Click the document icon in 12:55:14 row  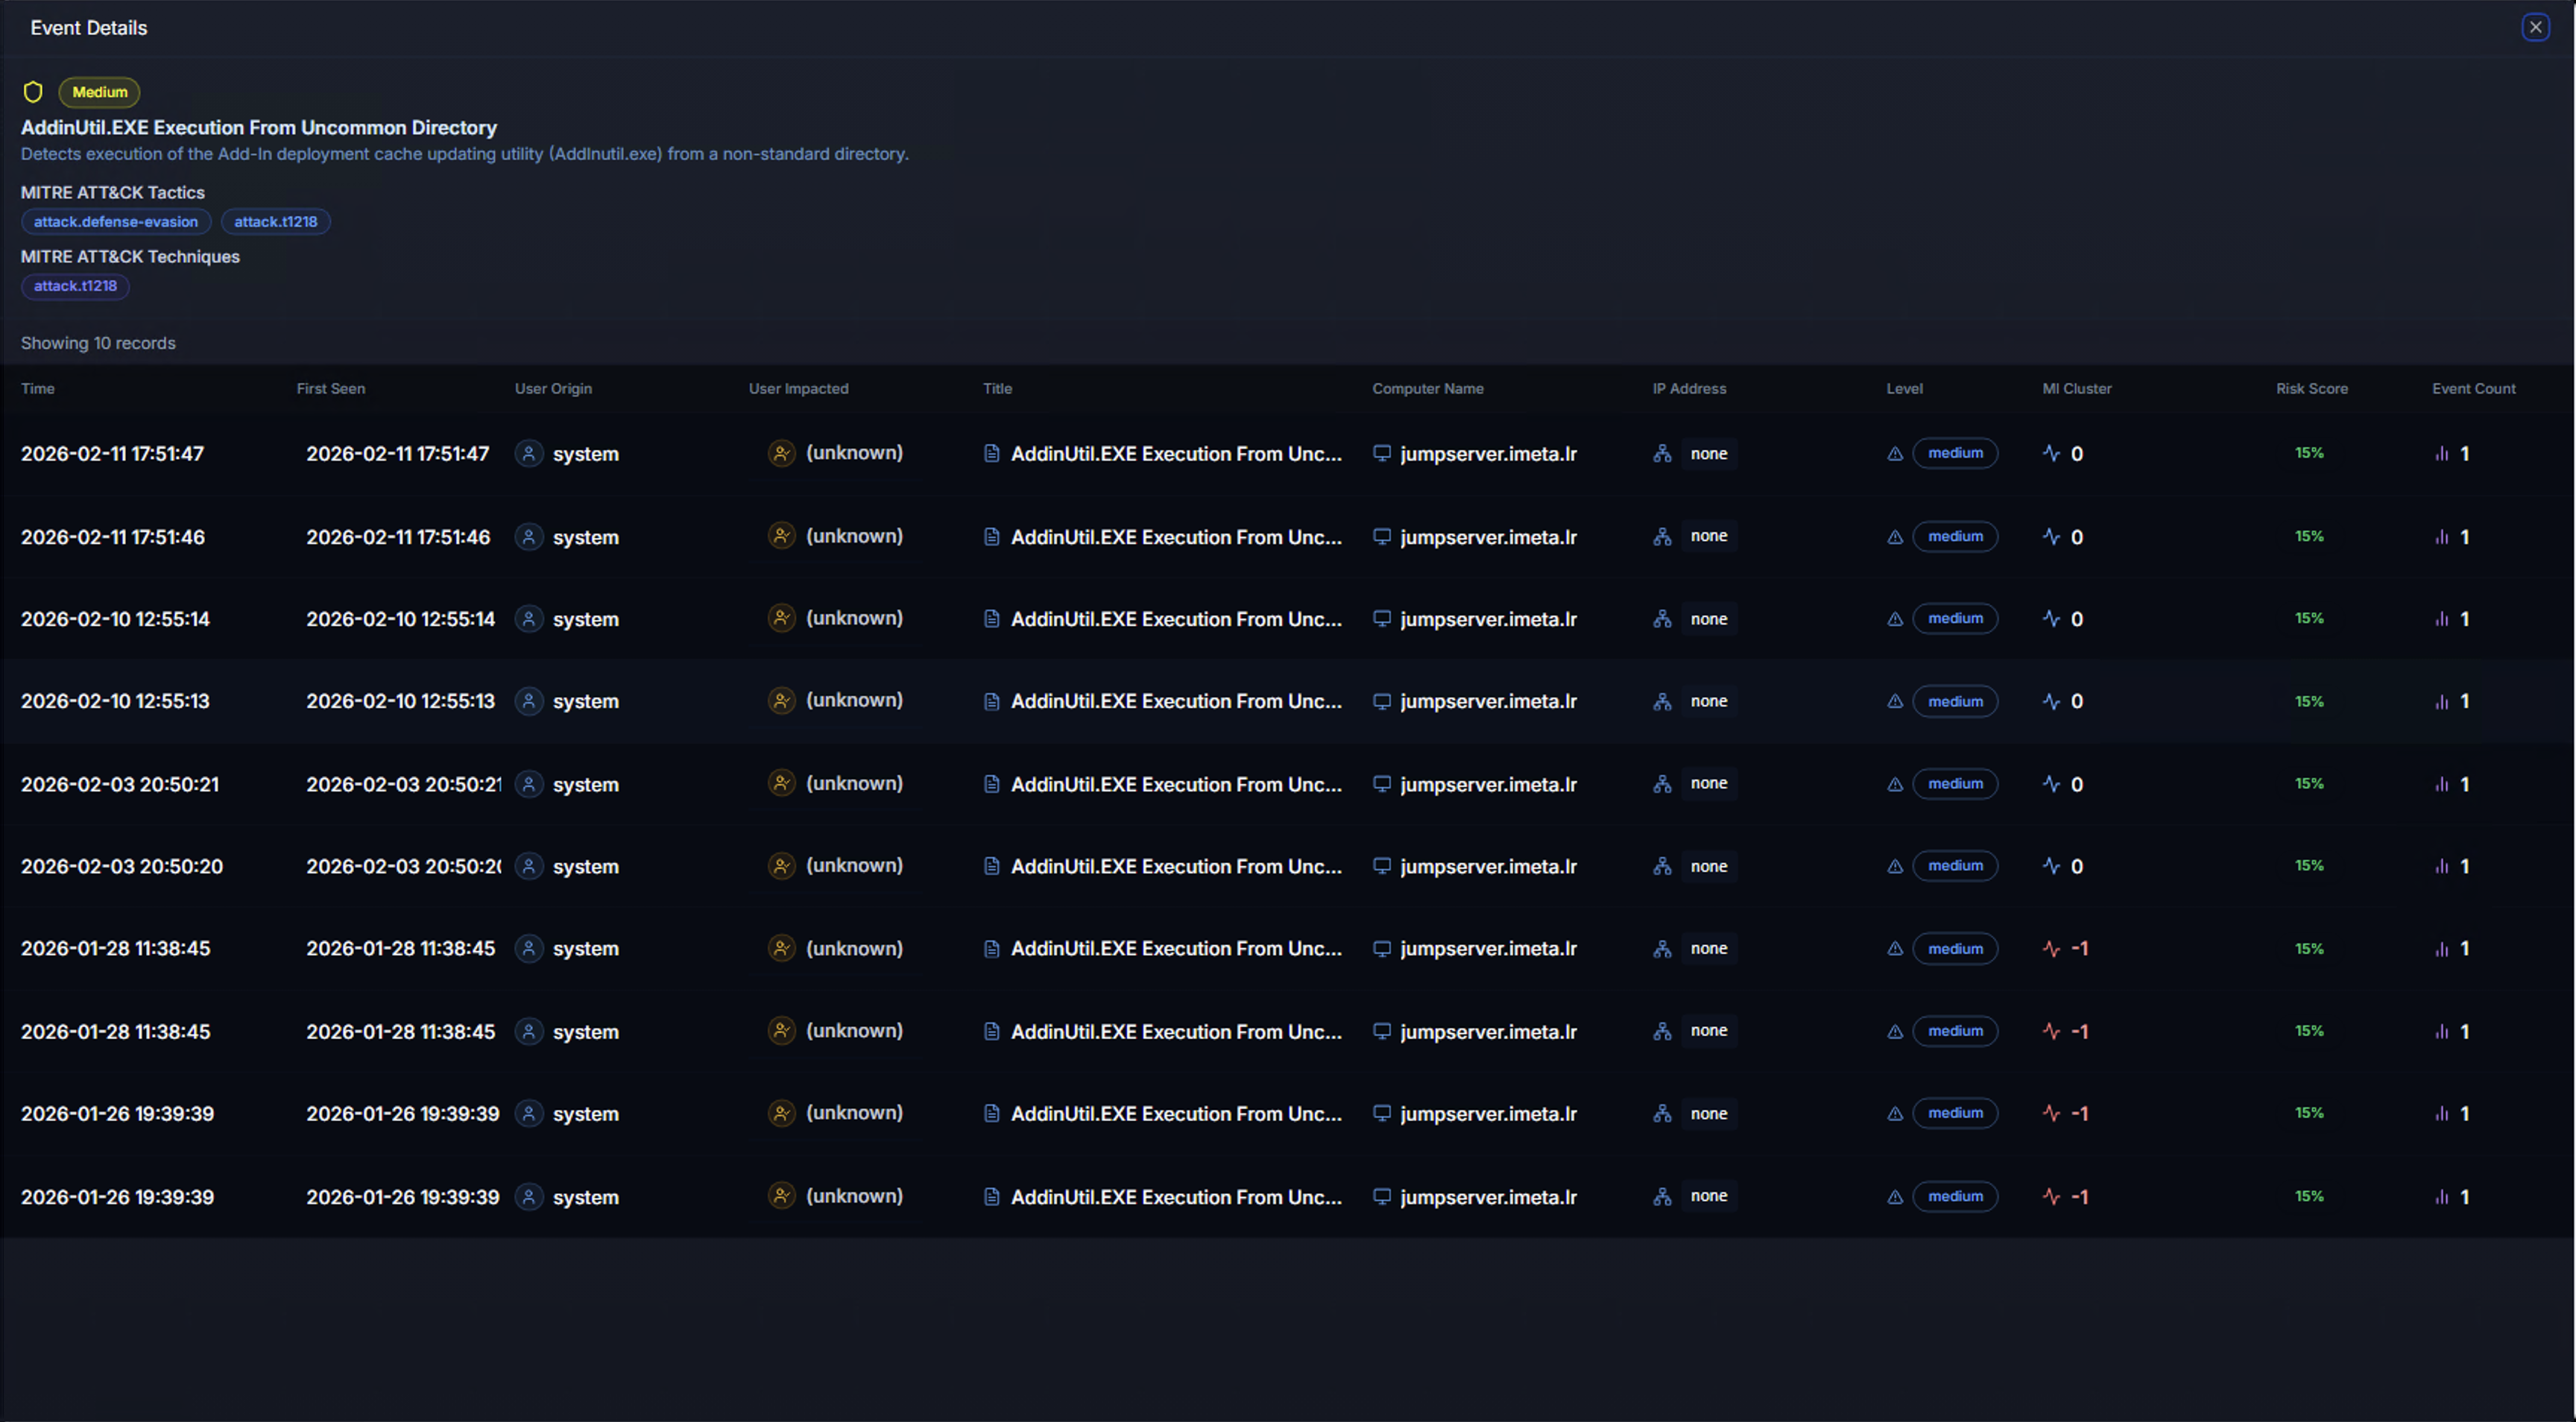pos(991,619)
